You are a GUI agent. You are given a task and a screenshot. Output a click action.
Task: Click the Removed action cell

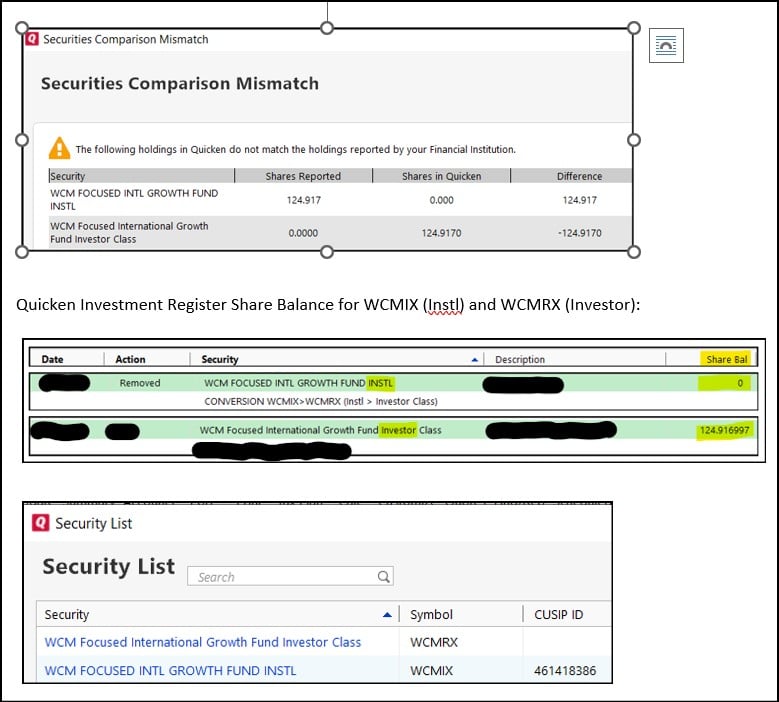tap(140, 383)
